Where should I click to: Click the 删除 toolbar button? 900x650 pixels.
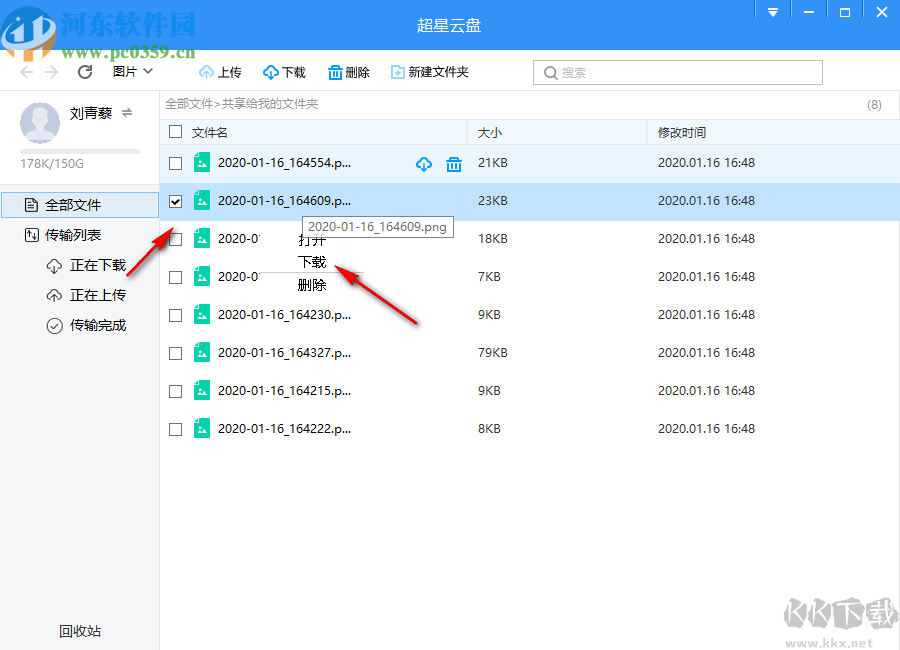[348, 72]
